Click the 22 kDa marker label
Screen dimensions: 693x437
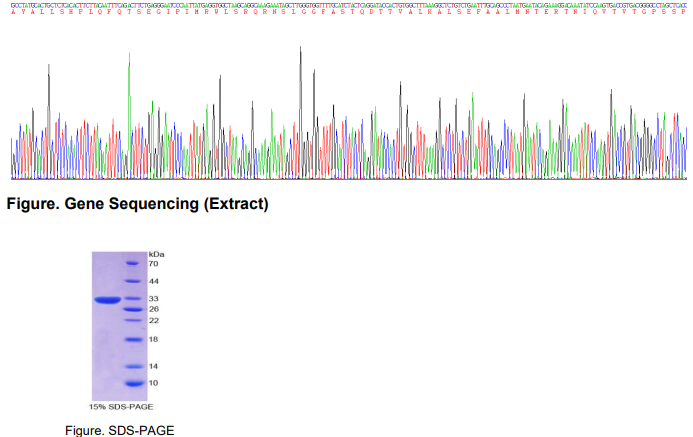tap(154, 321)
